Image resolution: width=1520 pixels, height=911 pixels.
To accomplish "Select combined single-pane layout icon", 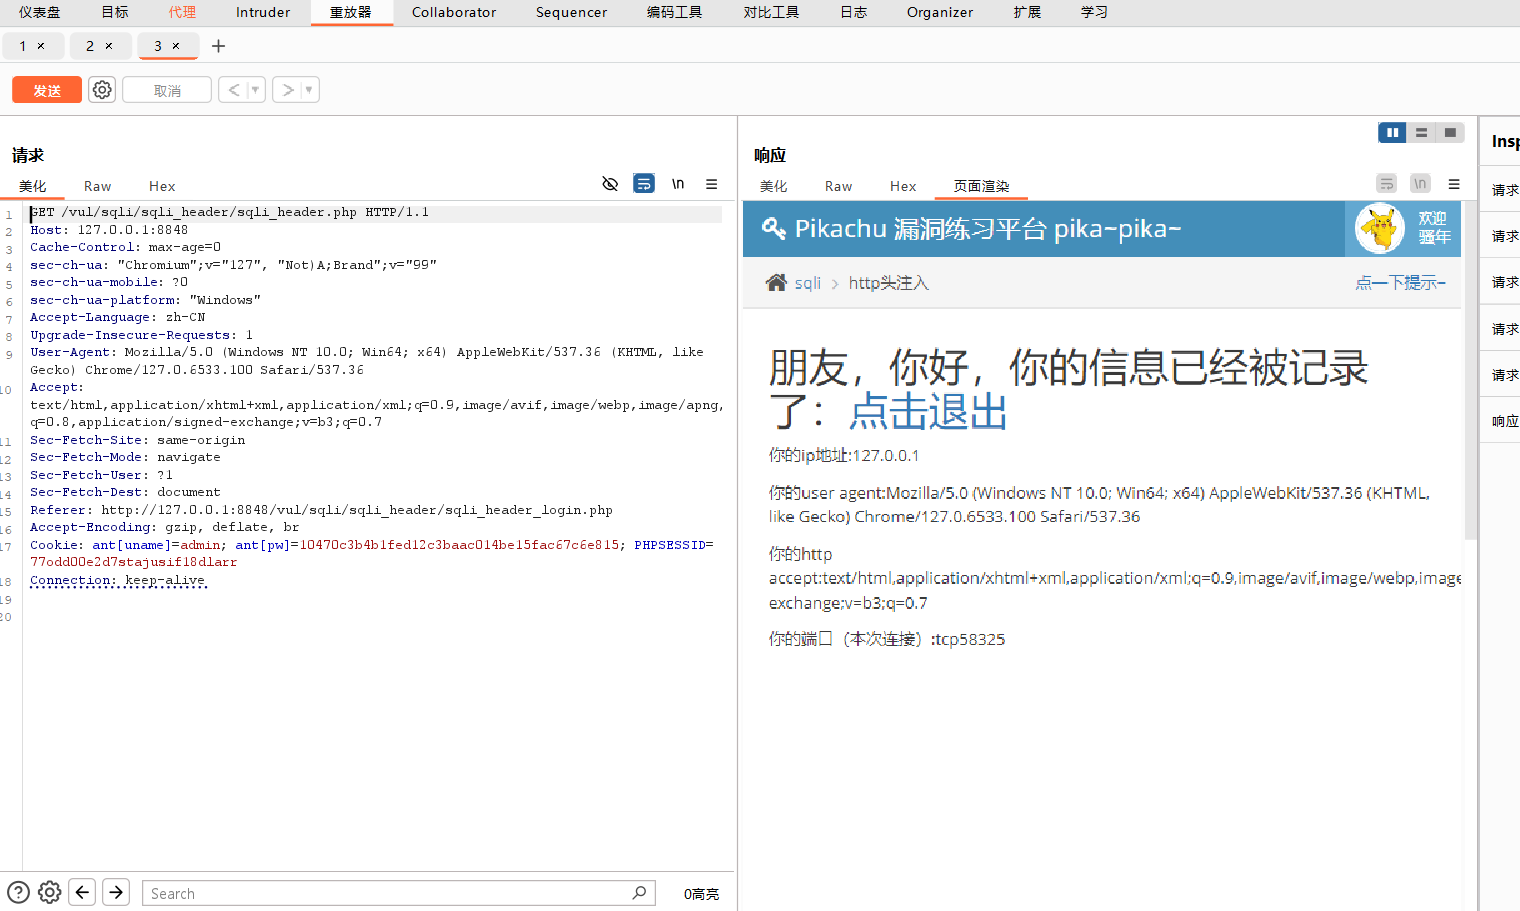I will 1450,132.
